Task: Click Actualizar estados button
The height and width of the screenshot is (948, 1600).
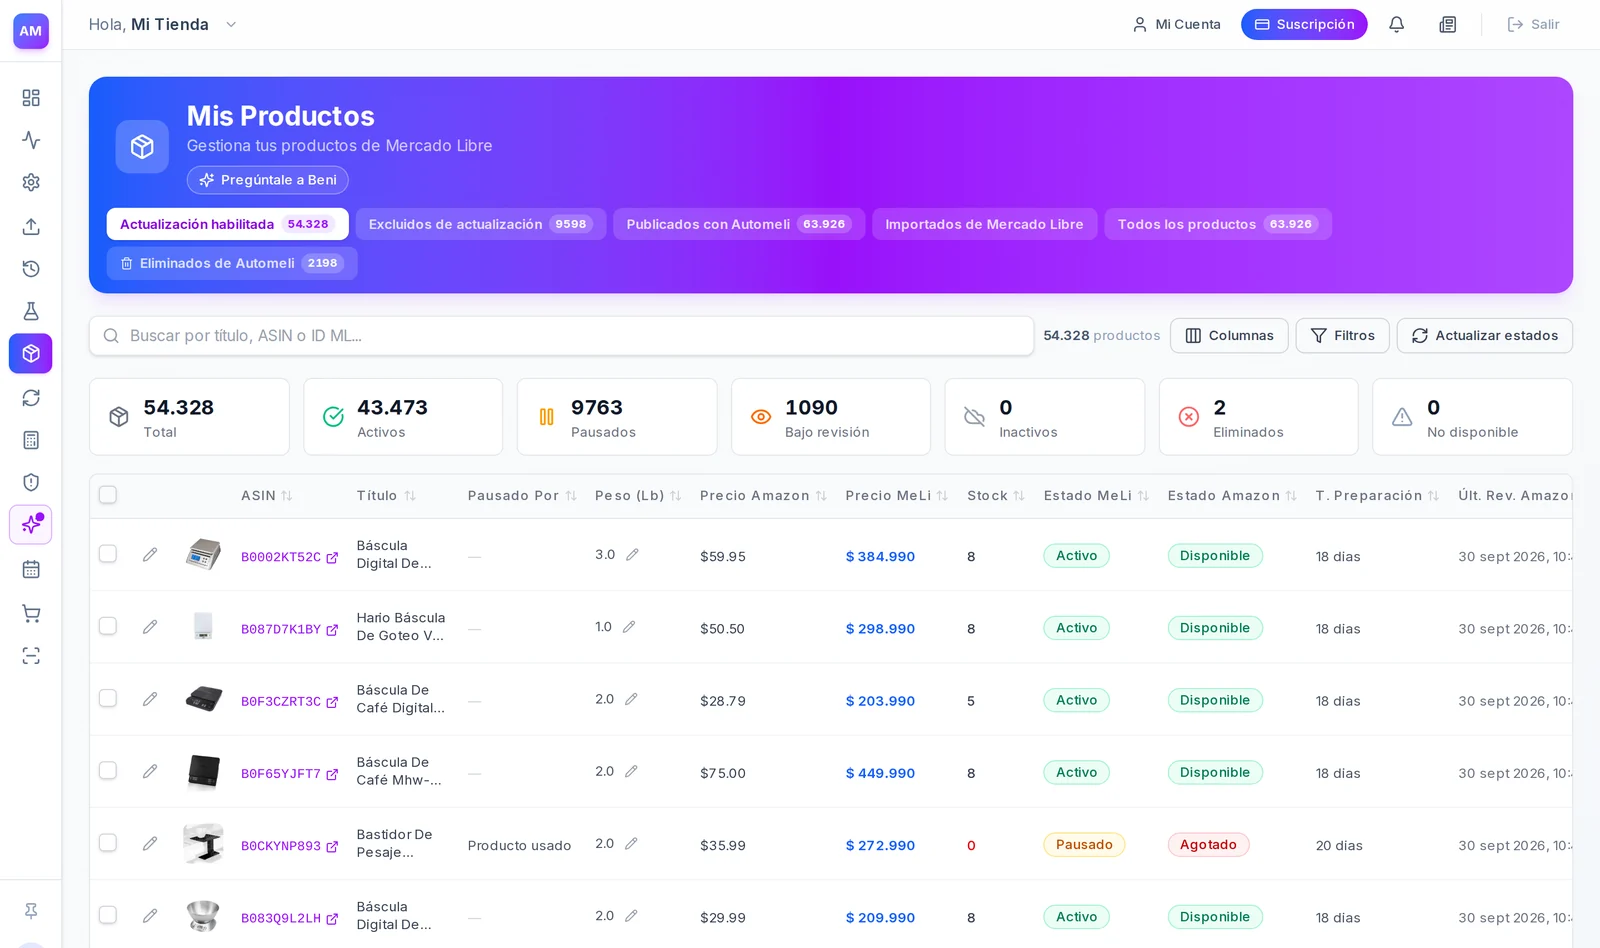Action: tap(1484, 336)
